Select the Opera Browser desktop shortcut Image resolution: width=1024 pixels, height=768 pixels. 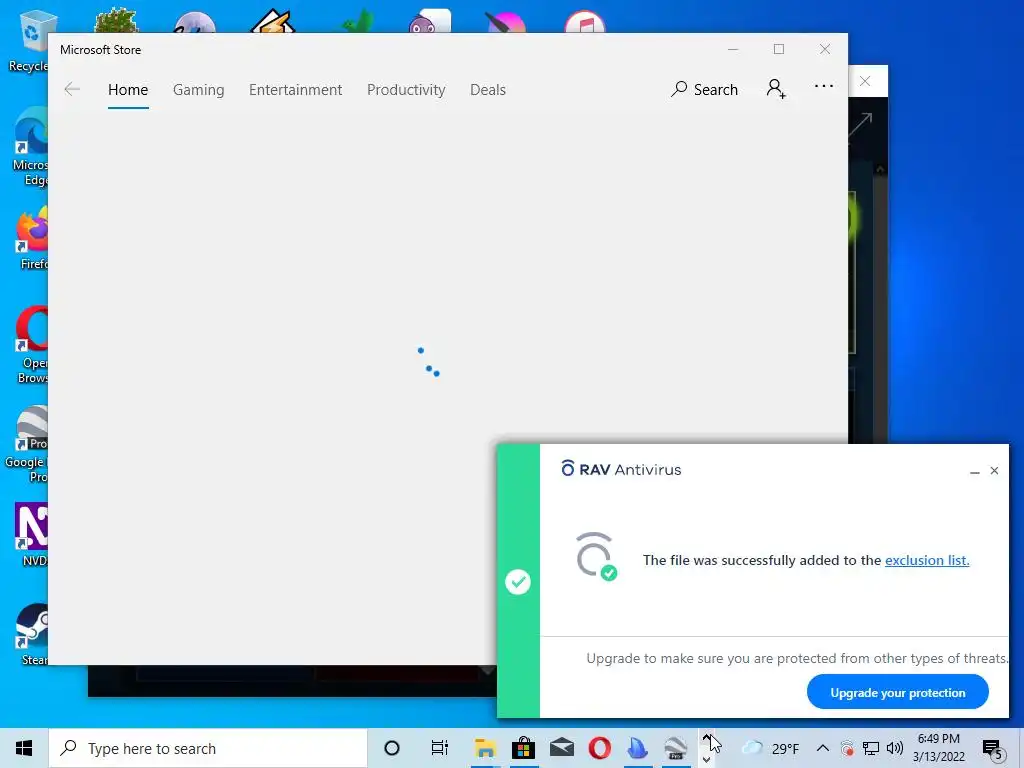point(33,346)
